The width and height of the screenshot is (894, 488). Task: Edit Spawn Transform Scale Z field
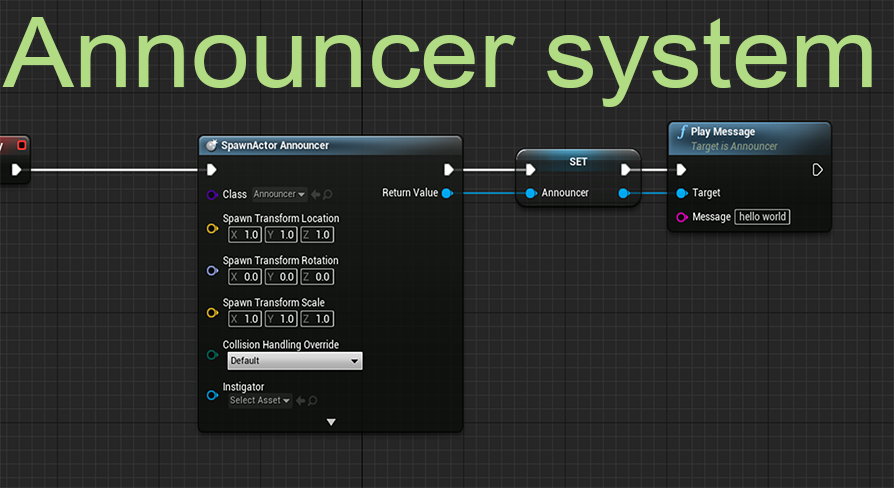(x=317, y=319)
